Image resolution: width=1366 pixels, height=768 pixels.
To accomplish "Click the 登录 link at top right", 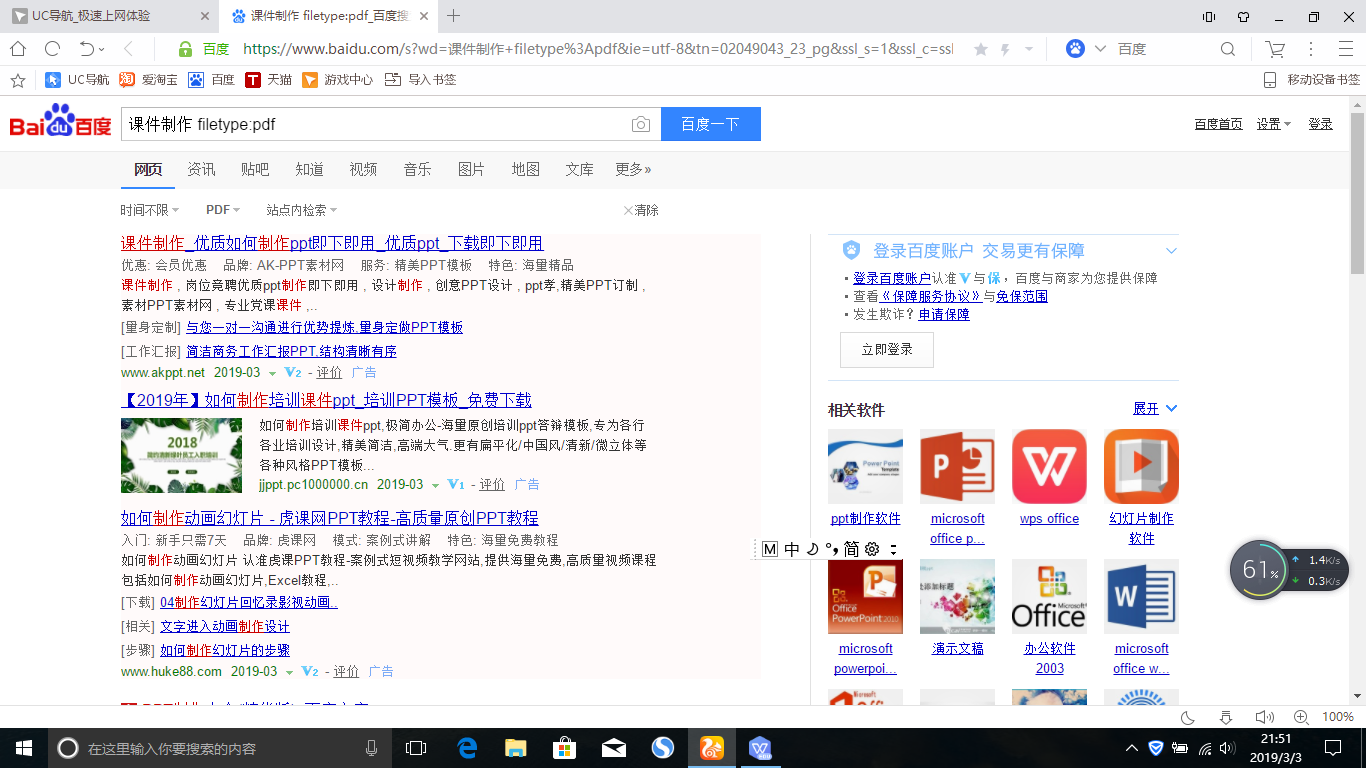I will [x=1320, y=124].
